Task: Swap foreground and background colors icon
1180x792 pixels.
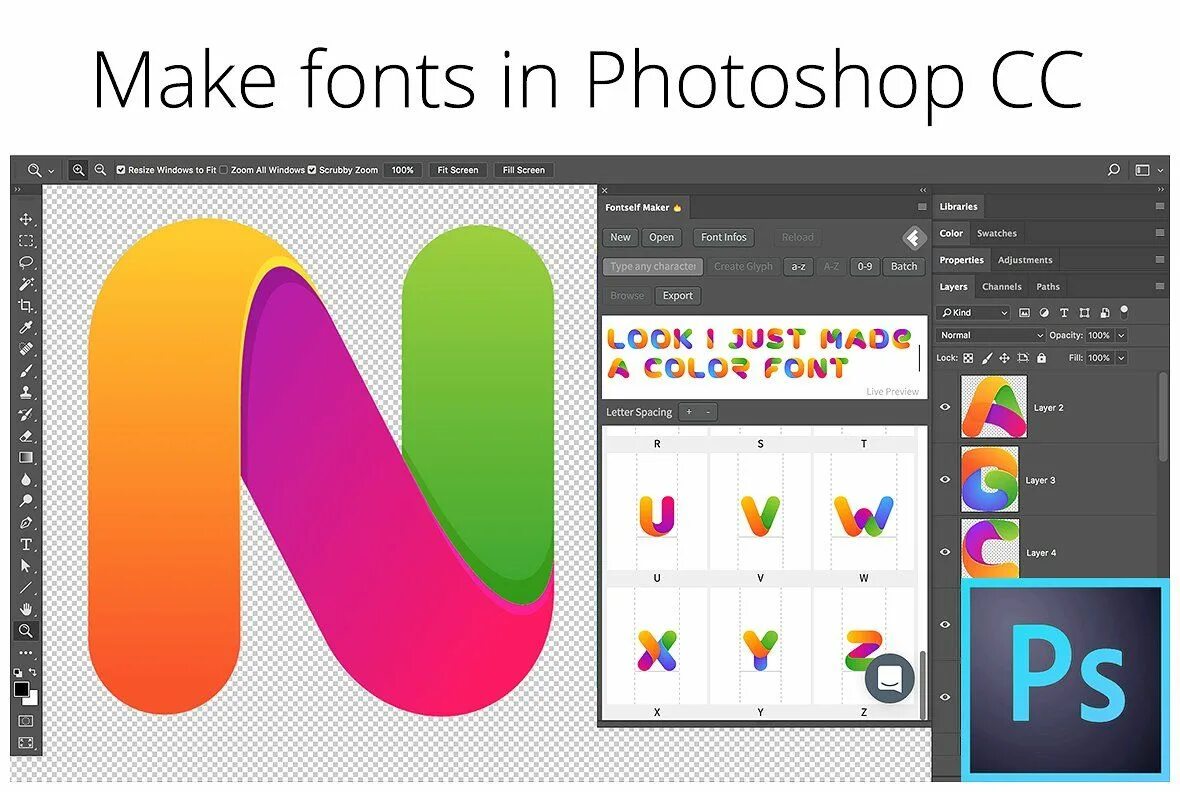Action: (32, 671)
